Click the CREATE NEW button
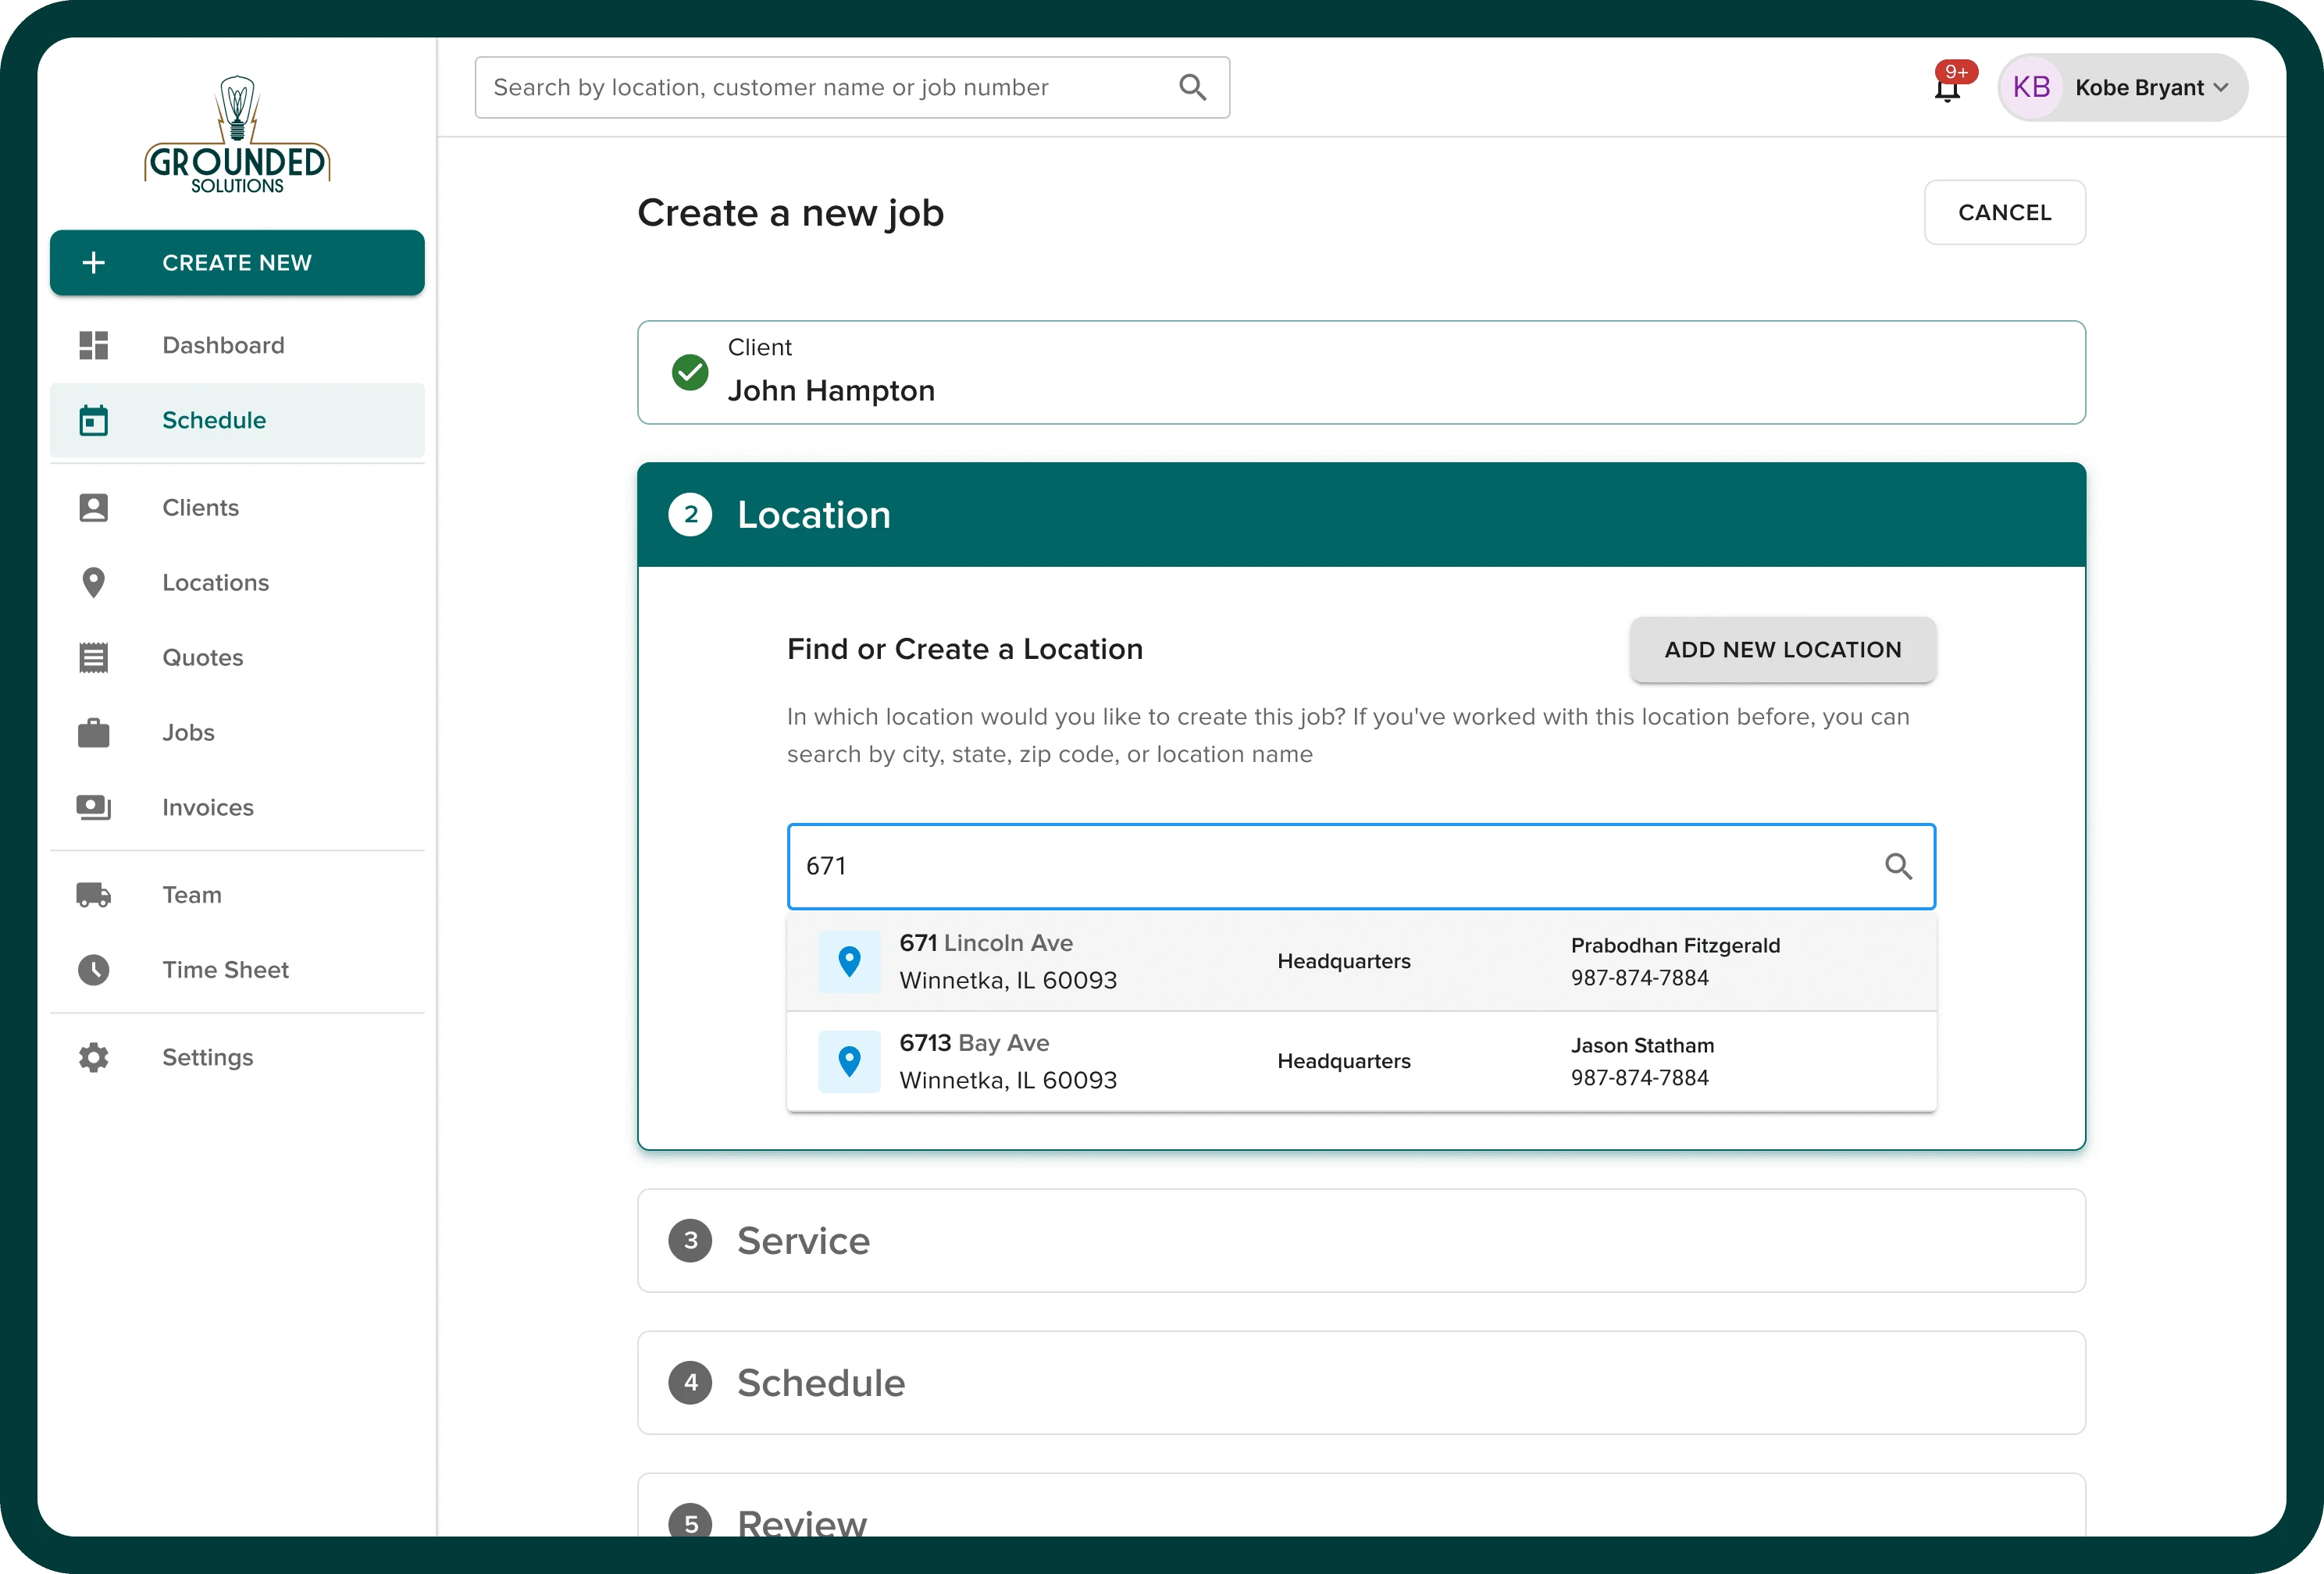Screen dimensions: 2324x1574 (x=237, y=263)
